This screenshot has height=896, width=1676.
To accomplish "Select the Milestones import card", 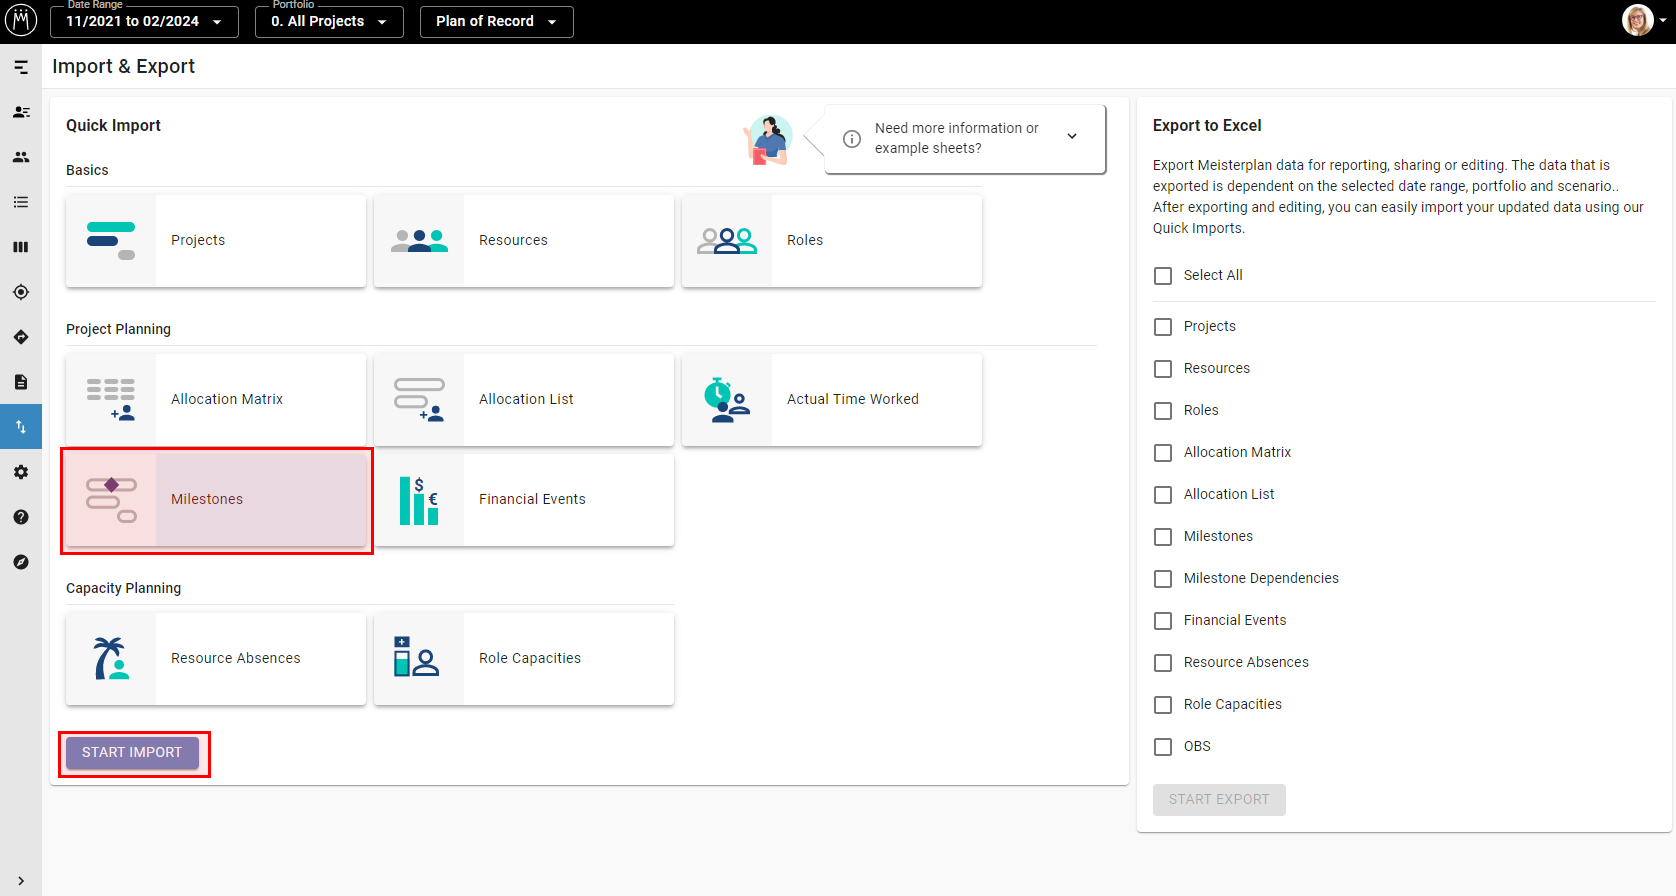I will coord(216,500).
